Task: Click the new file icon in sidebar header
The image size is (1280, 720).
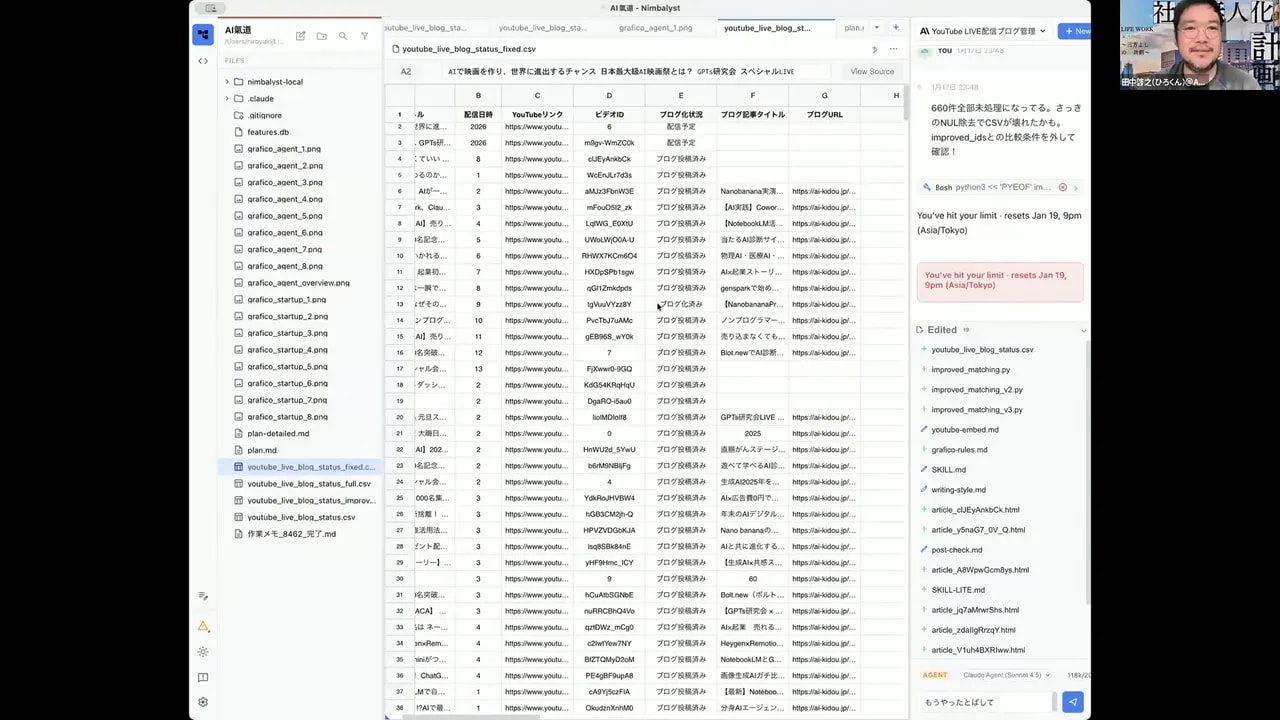Action: click(300, 36)
